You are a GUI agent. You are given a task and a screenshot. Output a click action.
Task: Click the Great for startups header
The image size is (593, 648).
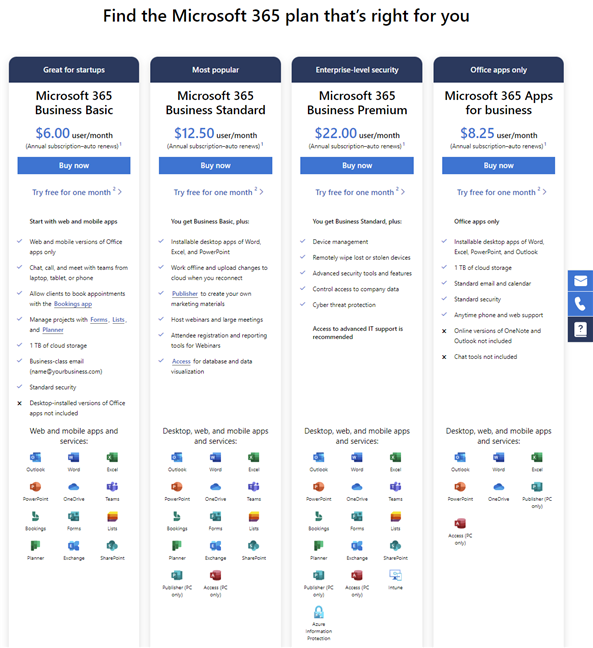tap(74, 70)
